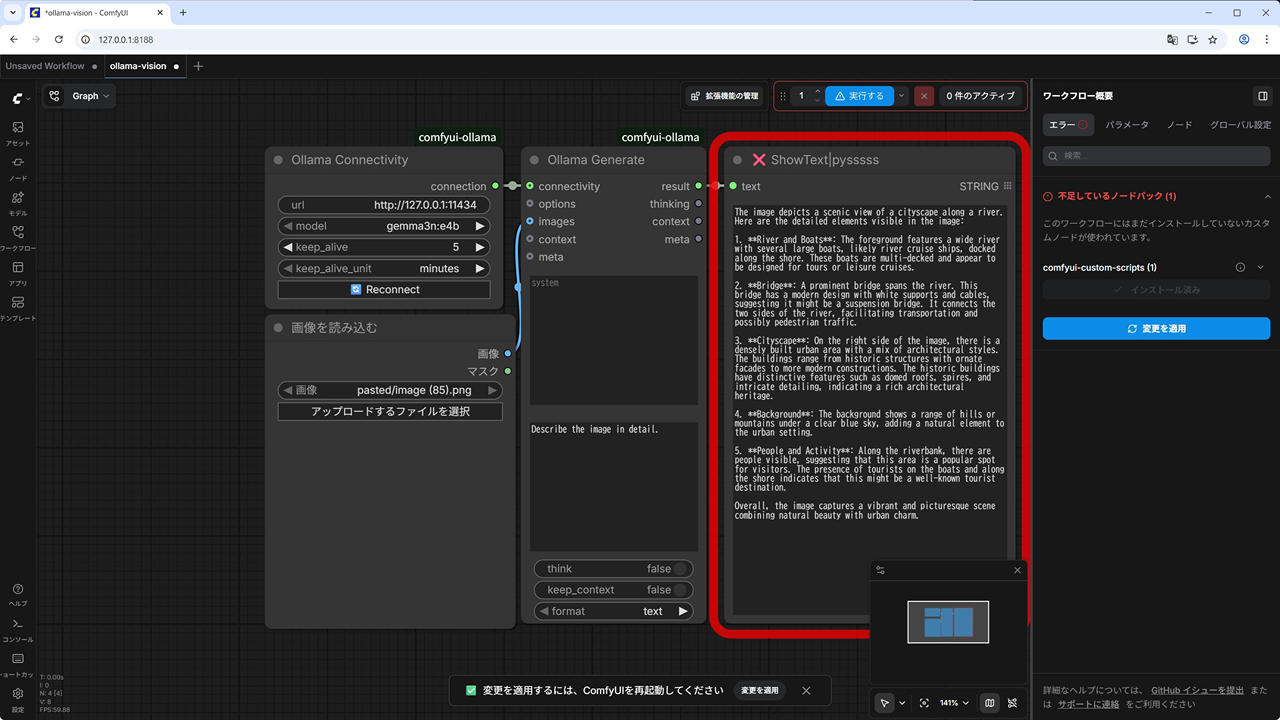Switch to the Unsaved Workflow tab
Viewport: 1280px width, 720px height.
pos(45,66)
